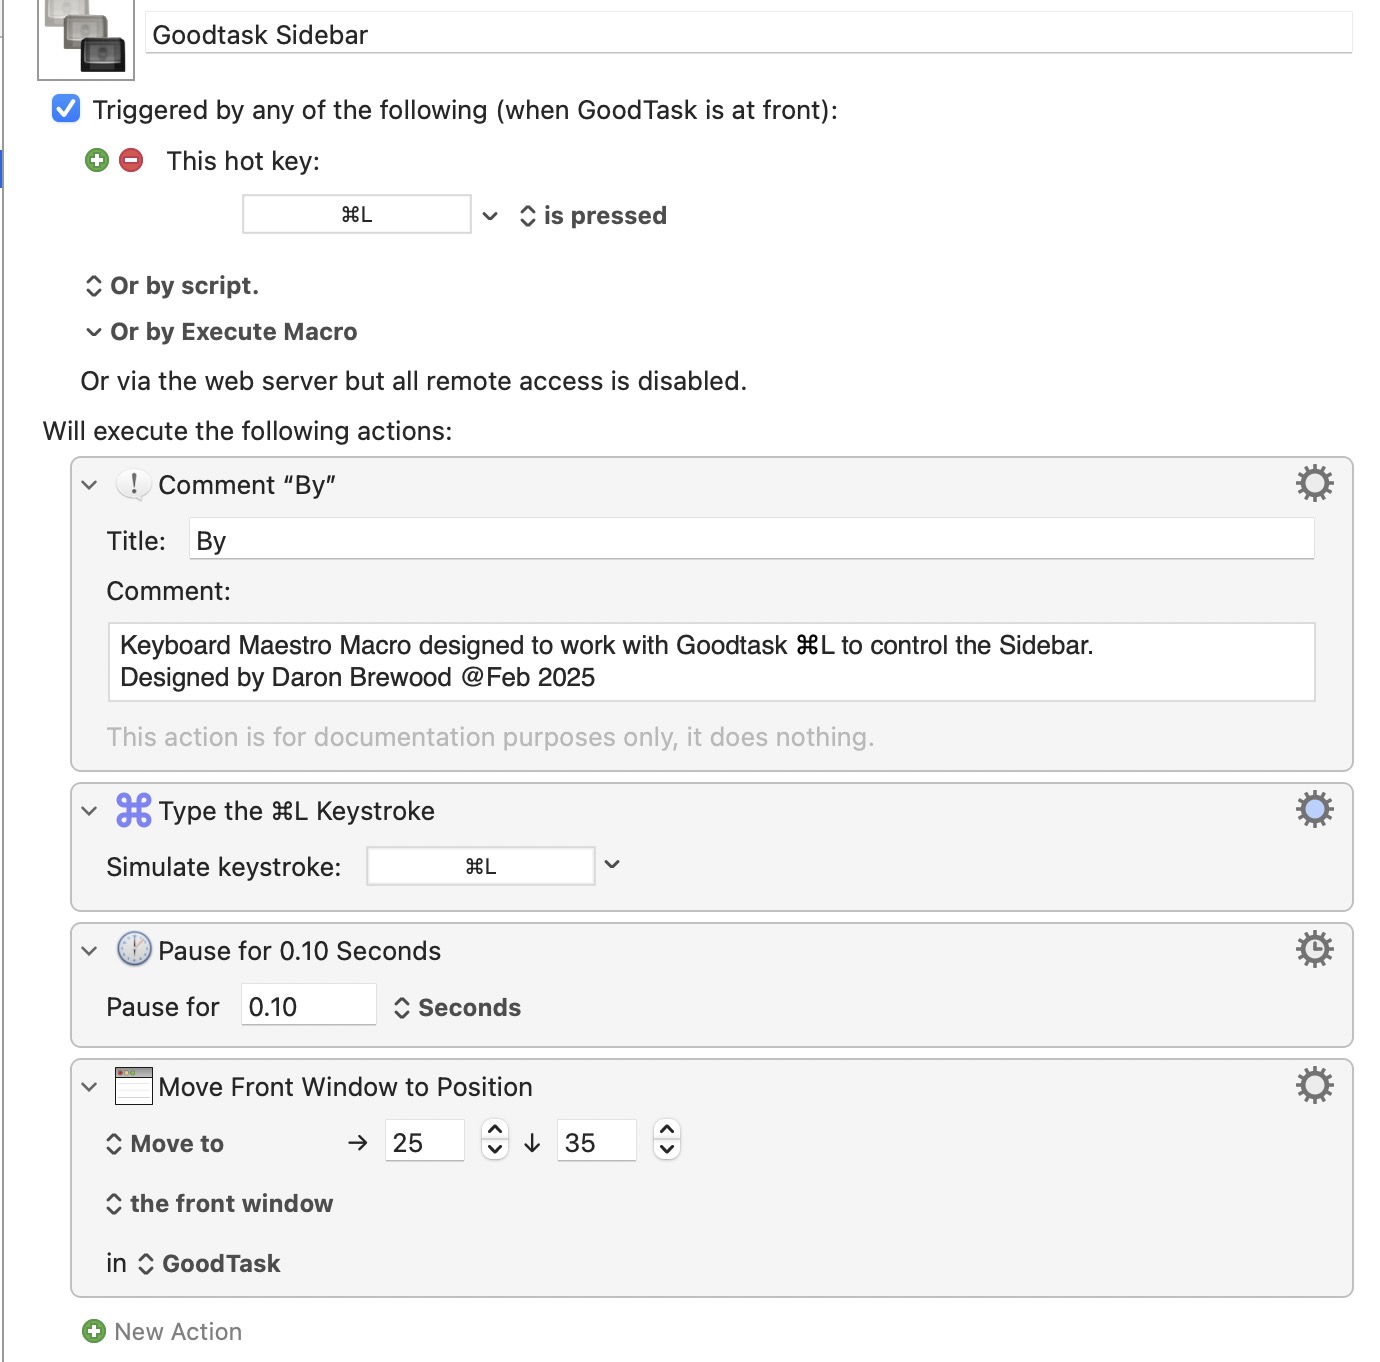Viewport: 1380px width, 1362px height.
Task: Click the Goodtask Sidebar macro name field
Action: [x=748, y=35]
